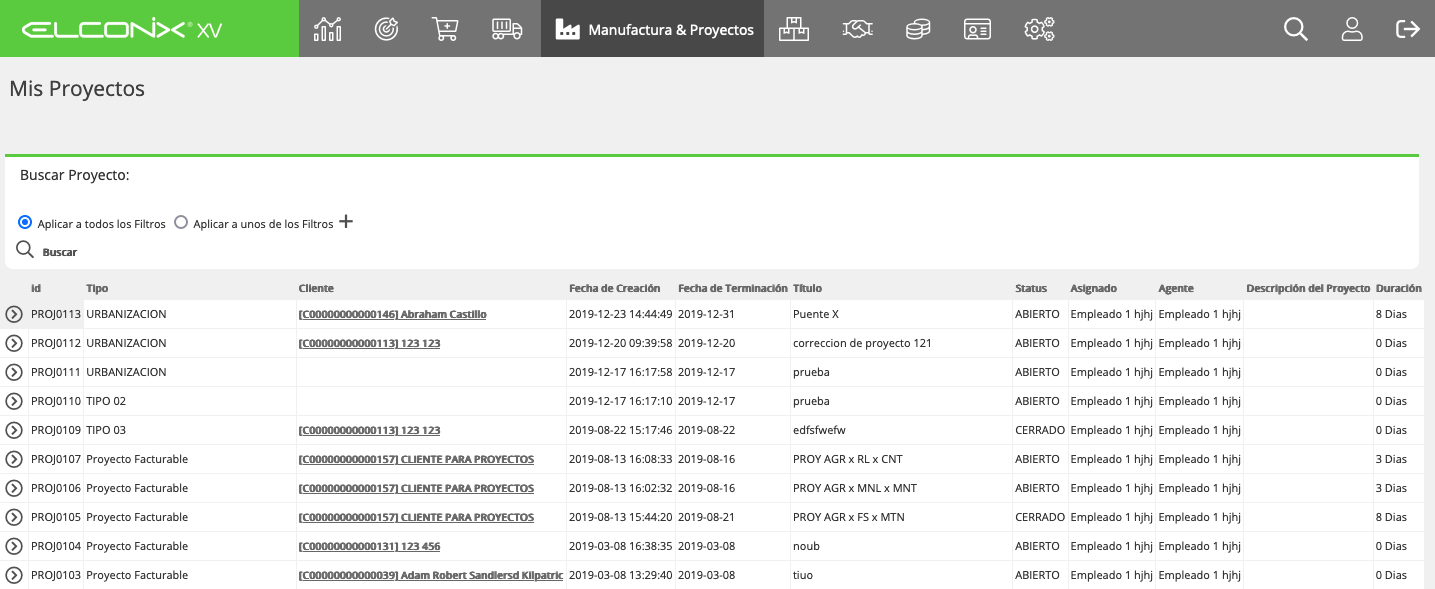This screenshot has width=1435, height=589.
Task: Open client link '123 123' in PROJ0112 row
Action: pyautogui.click(x=370, y=343)
